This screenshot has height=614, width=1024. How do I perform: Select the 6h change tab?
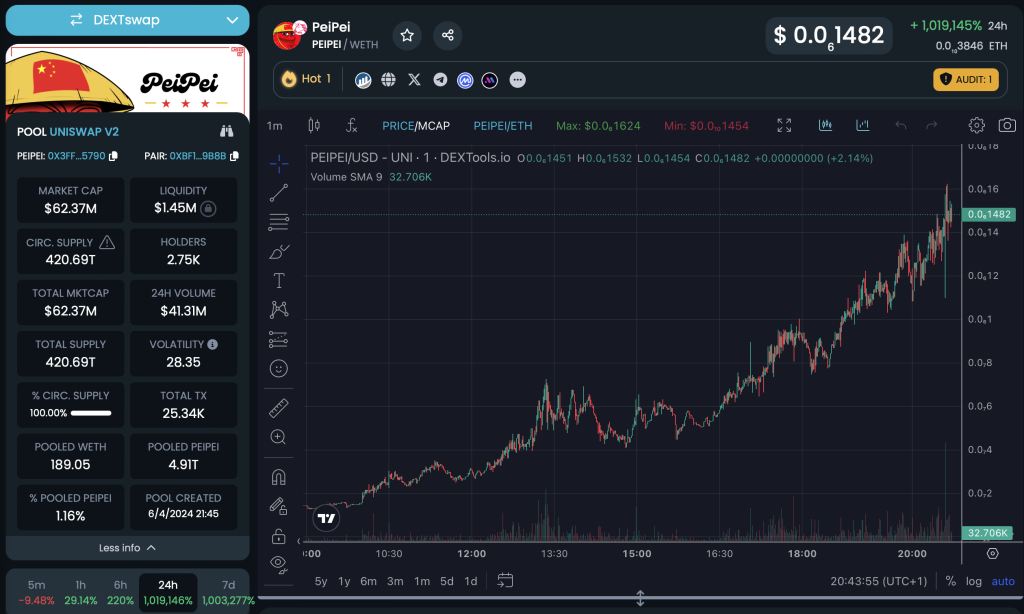click(120, 592)
